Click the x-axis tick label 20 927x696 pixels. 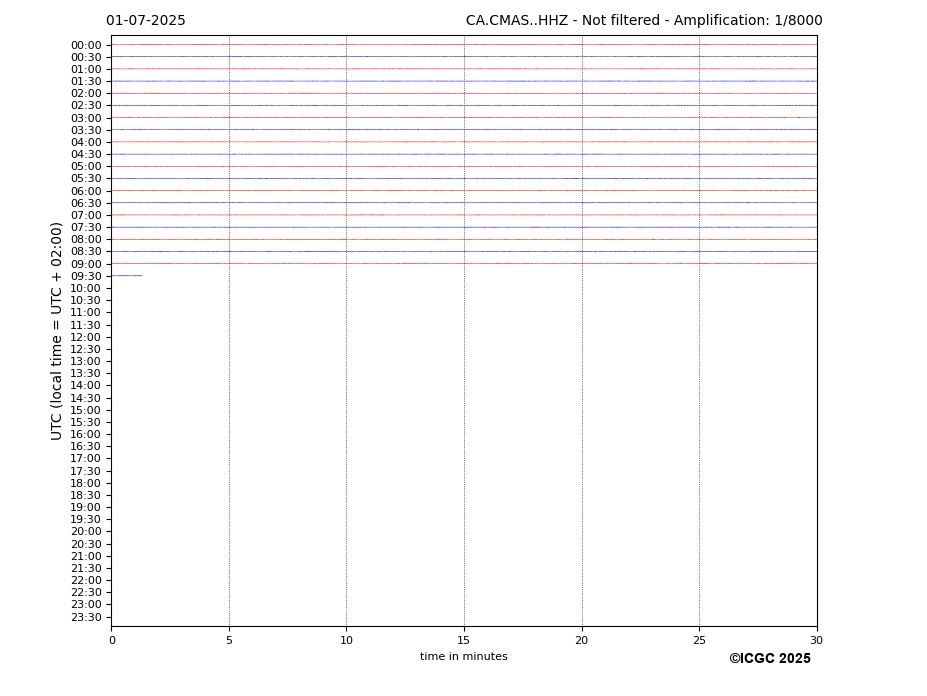(582, 640)
